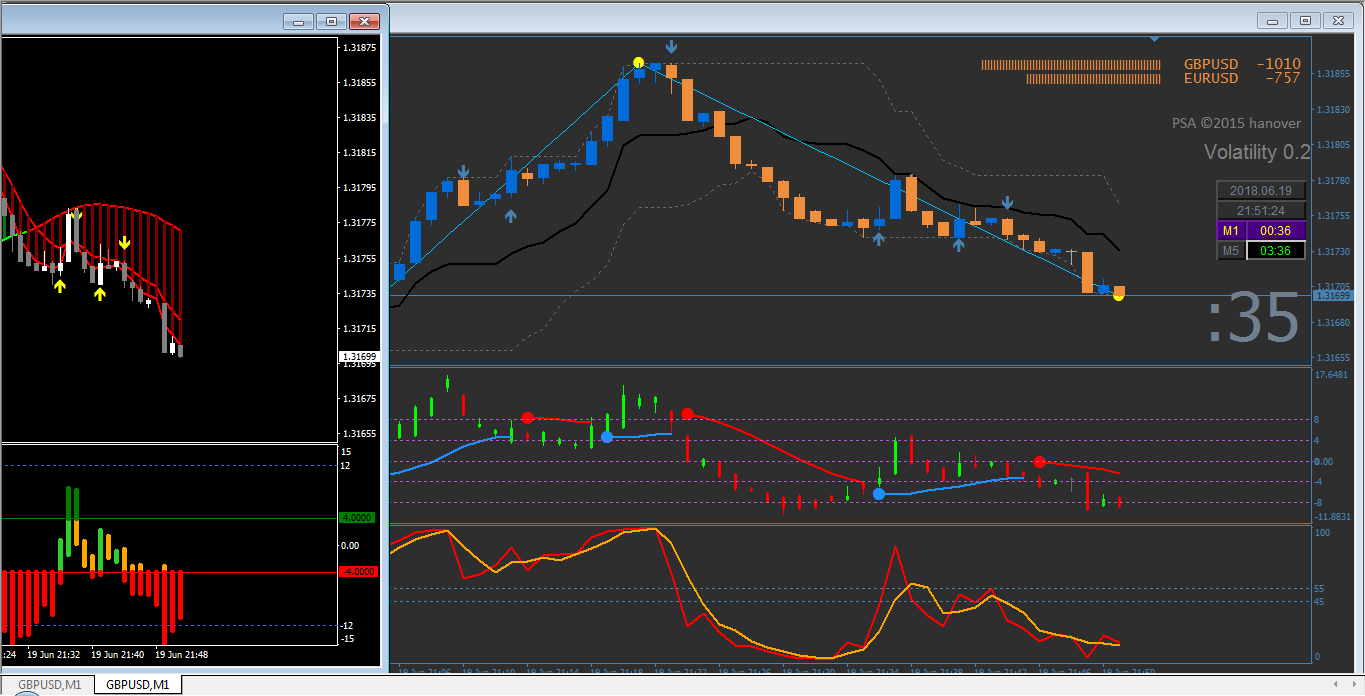Click the clock reading 21:51:24
The height and width of the screenshot is (696, 1365).
coord(1260,211)
